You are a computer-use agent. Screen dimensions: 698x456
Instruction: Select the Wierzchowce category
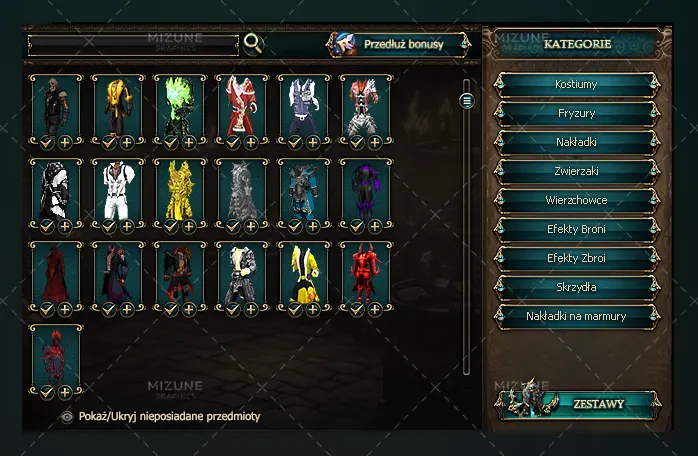click(576, 200)
